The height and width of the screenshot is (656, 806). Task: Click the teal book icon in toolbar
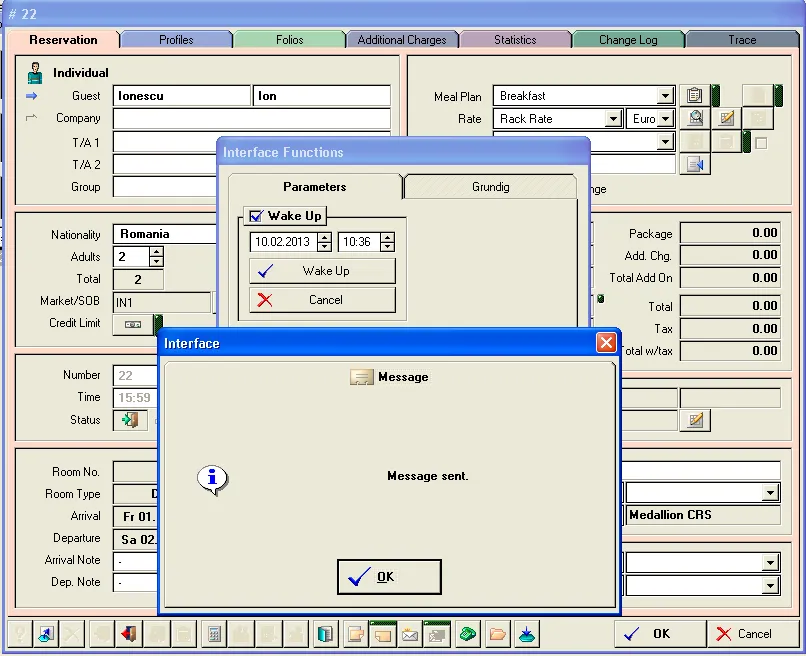[325, 634]
